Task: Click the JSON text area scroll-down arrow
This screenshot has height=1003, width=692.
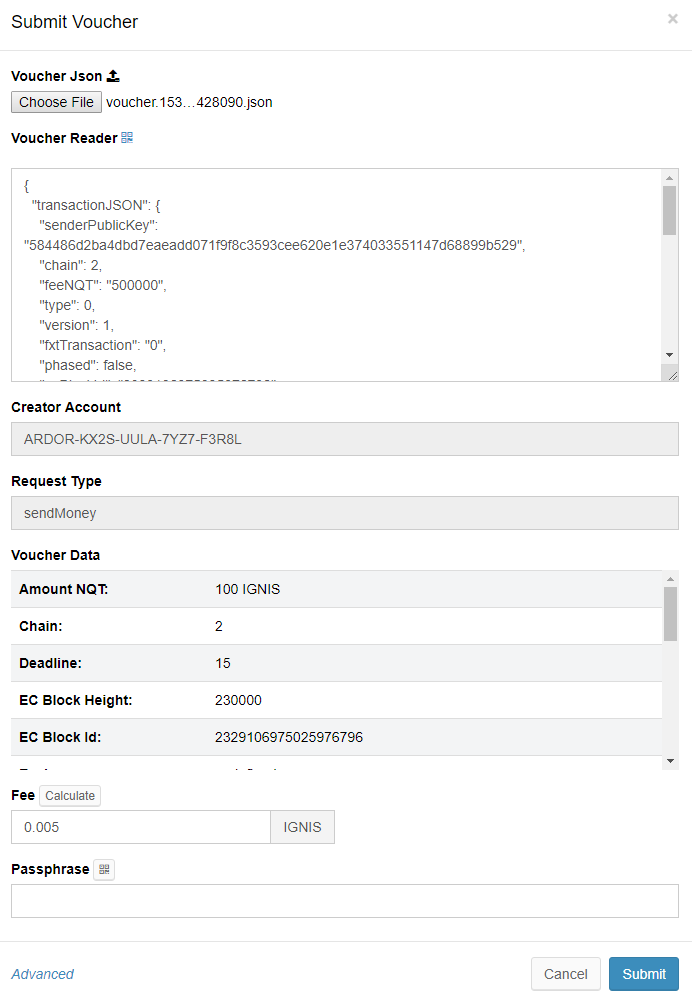Action: tap(669, 355)
